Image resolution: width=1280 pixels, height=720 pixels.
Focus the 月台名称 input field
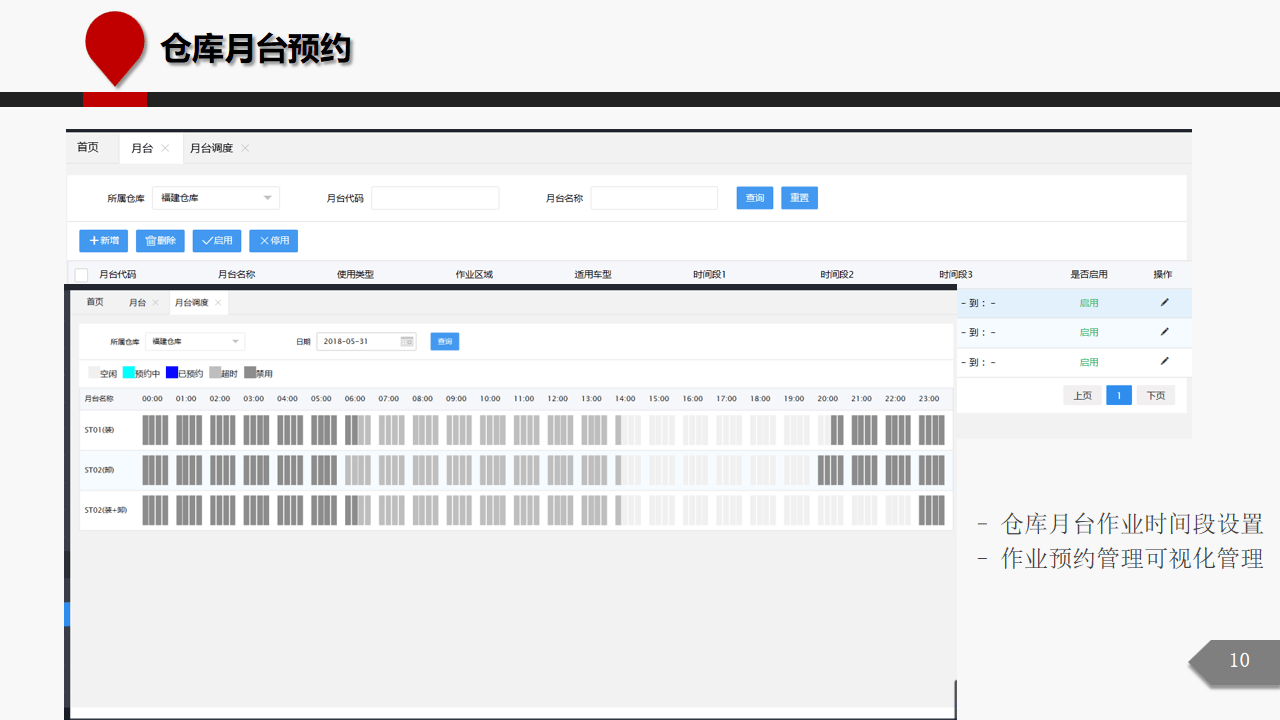point(654,198)
